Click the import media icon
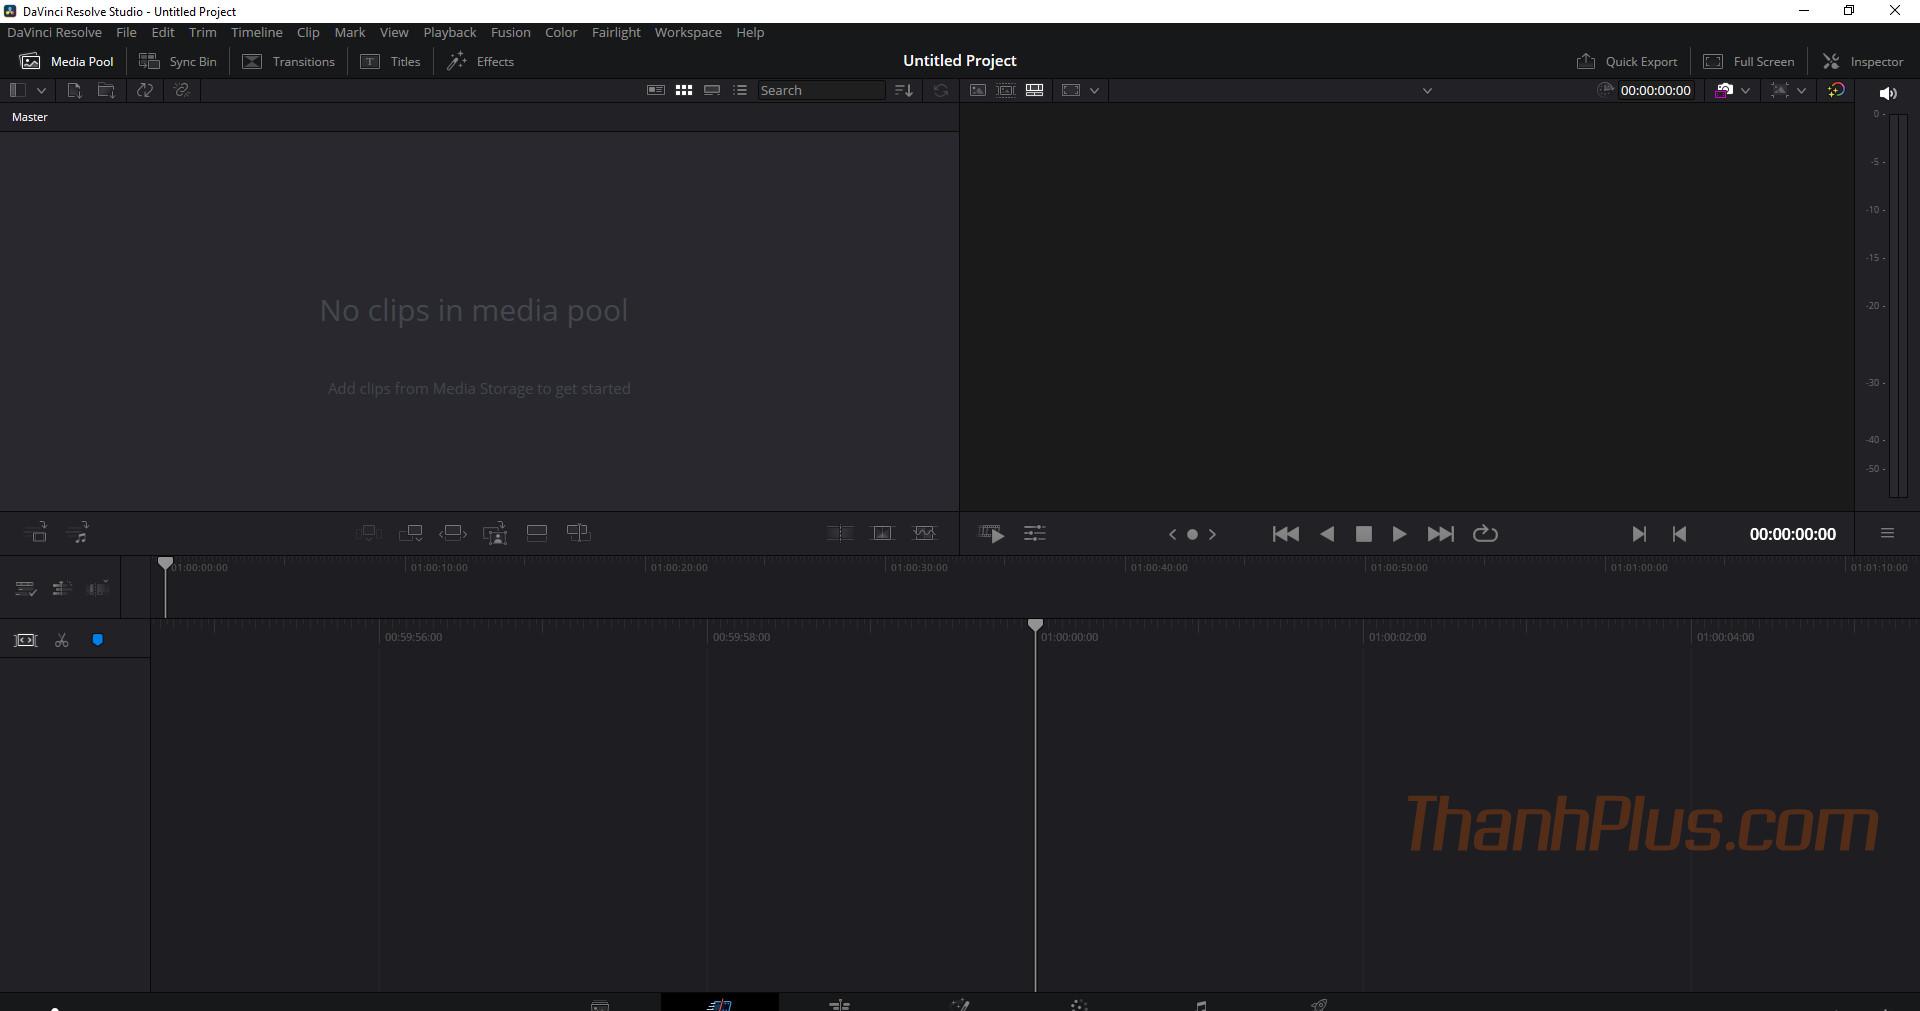Image resolution: width=1920 pixels, height=1011 pixels. 74,90
